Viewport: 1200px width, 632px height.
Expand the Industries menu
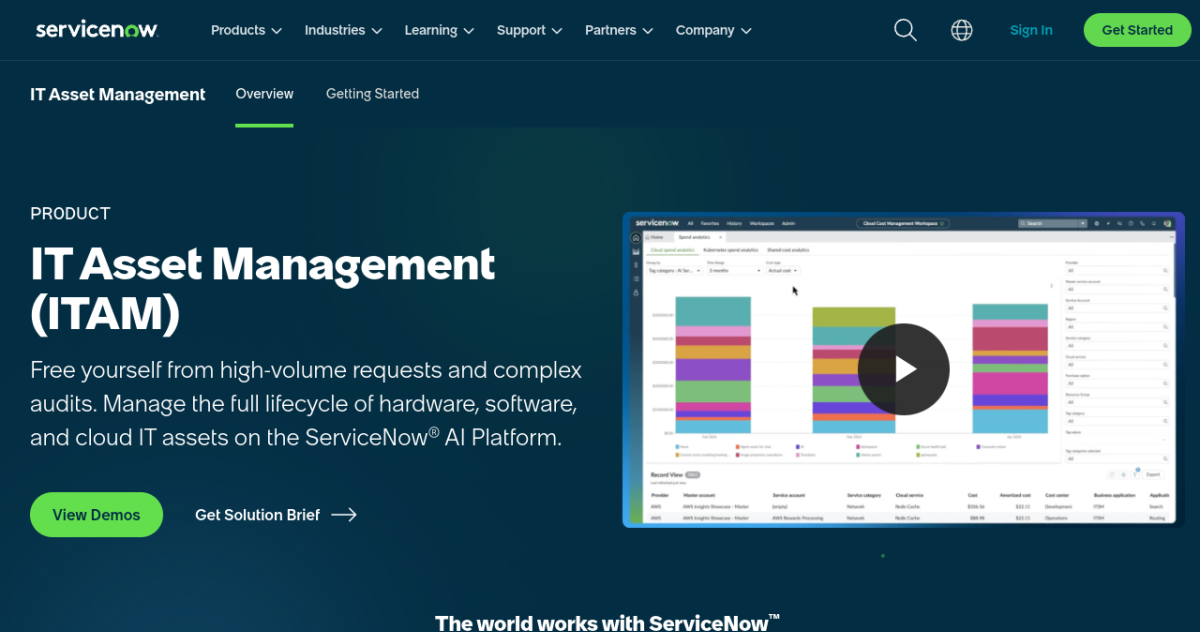343,30
